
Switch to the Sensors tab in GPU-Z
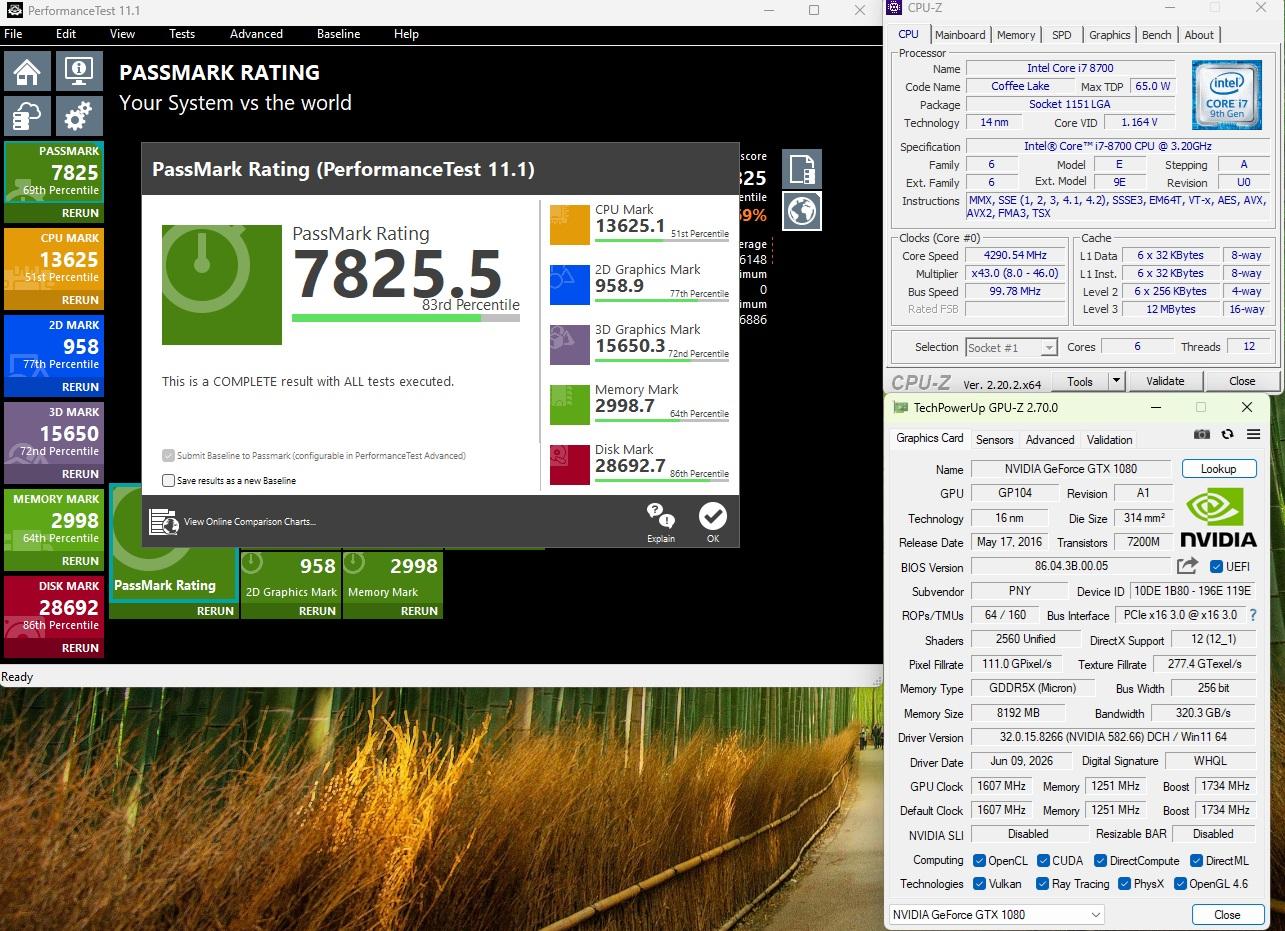click(994, 439)
